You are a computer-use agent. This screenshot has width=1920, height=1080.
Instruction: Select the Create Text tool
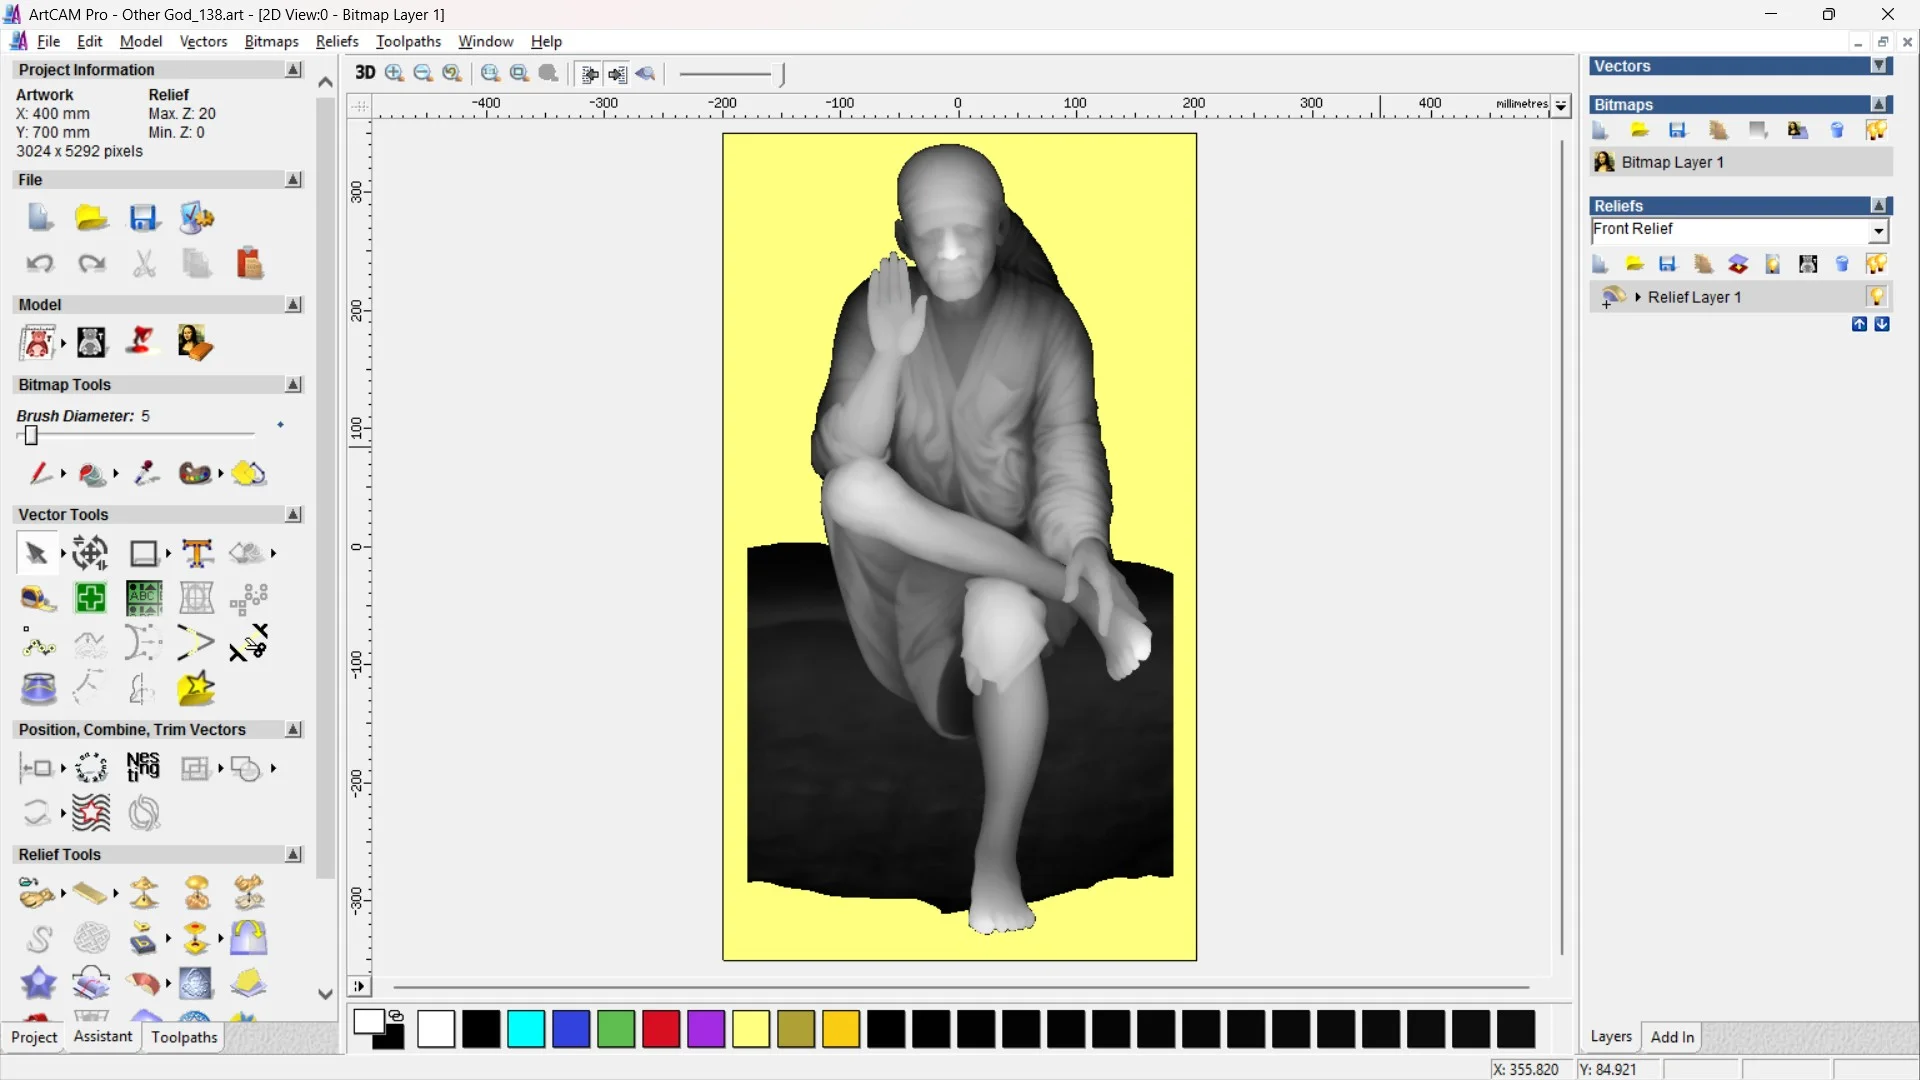pos(198,553)
